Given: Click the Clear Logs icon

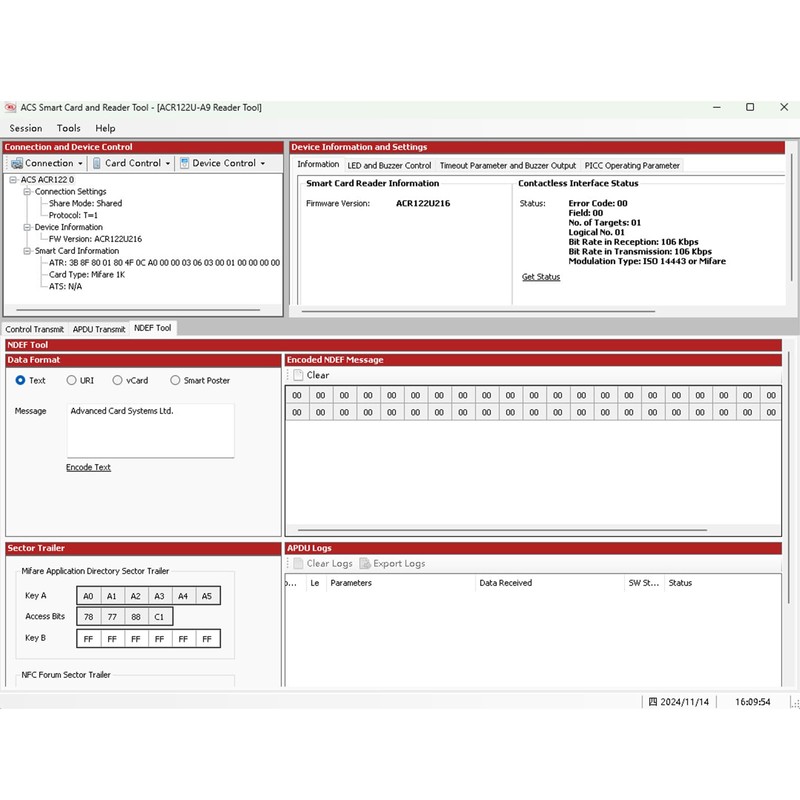Looking at the screenshot, I should click(x=298, y=564).
